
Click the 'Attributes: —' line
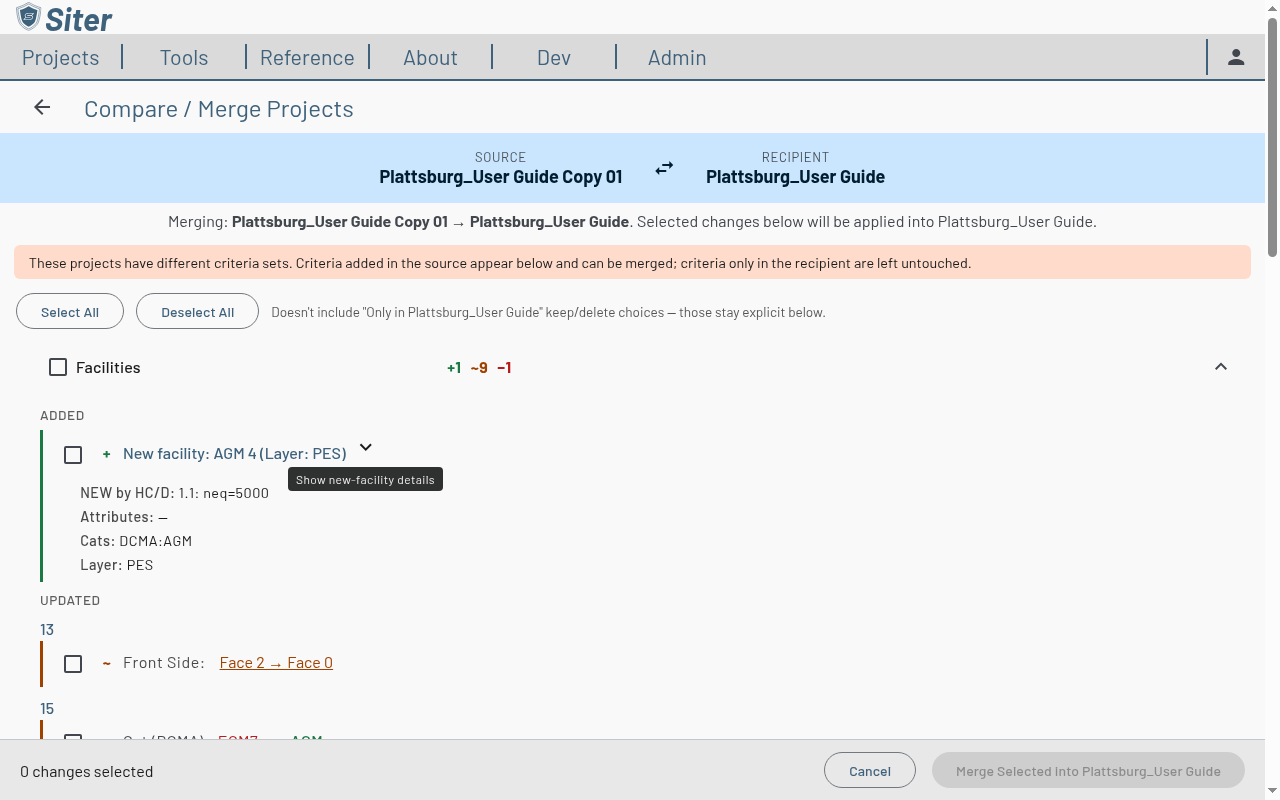[124, 517]
